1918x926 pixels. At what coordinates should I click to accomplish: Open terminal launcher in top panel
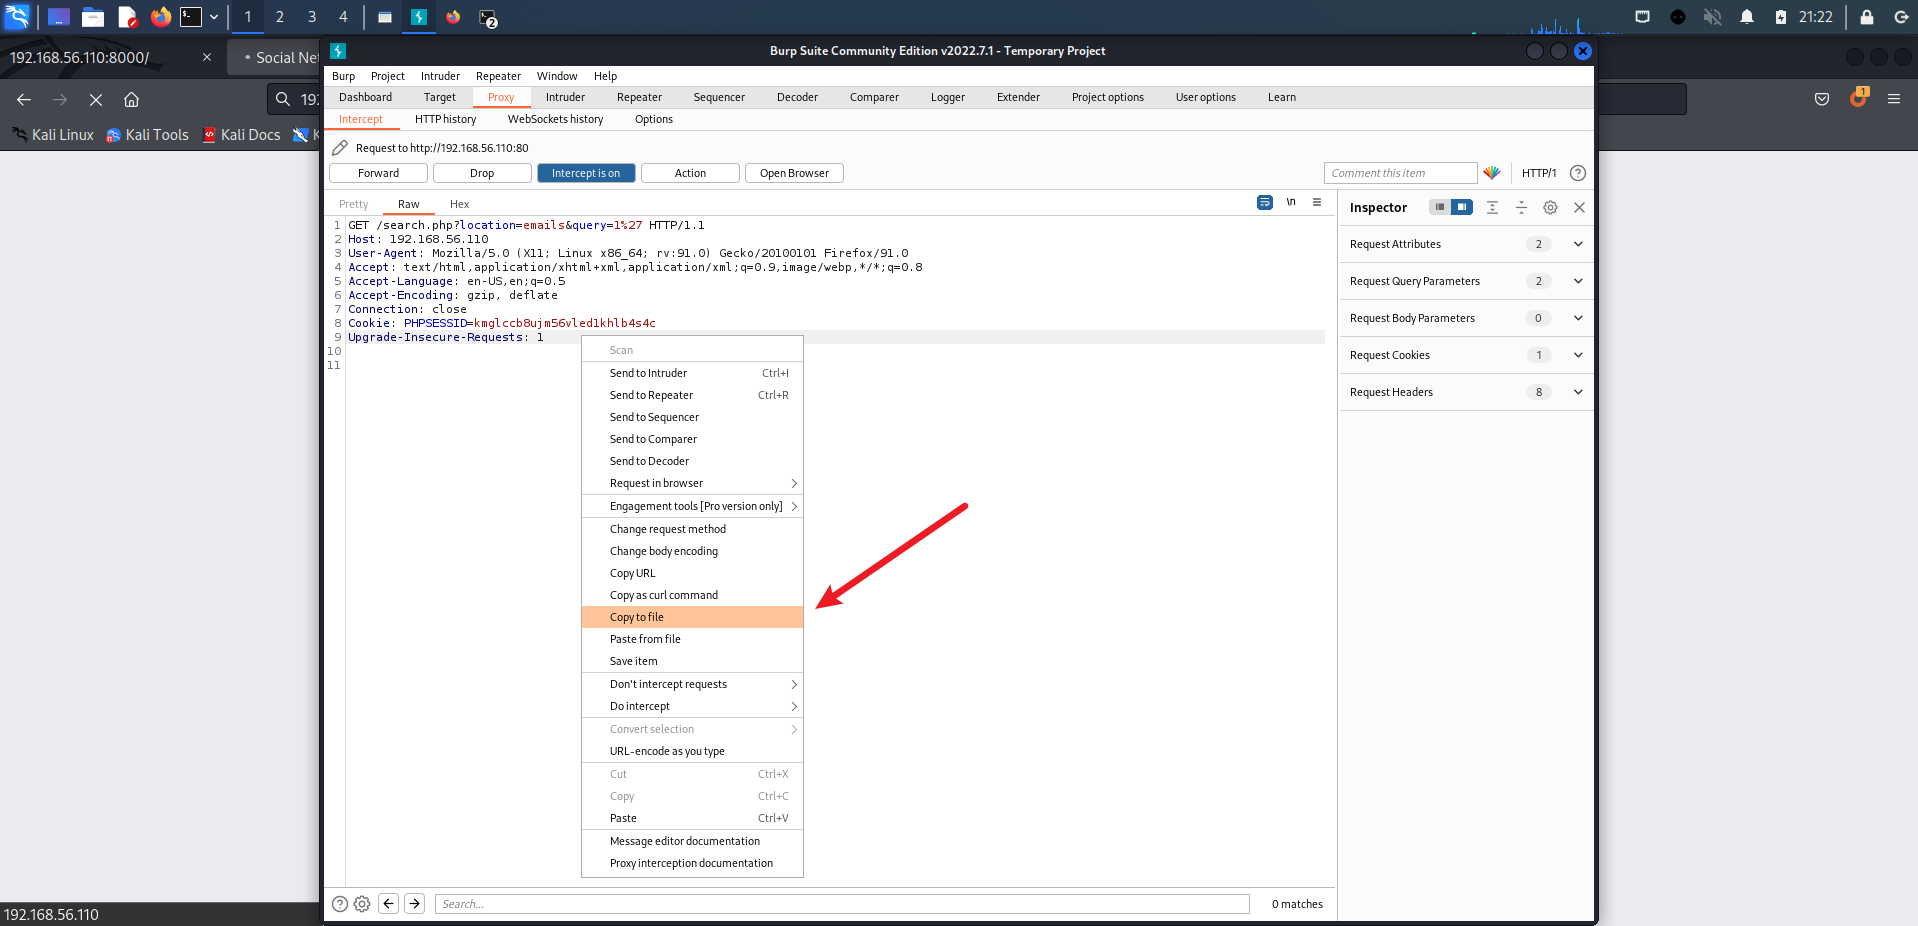point(190,16)
